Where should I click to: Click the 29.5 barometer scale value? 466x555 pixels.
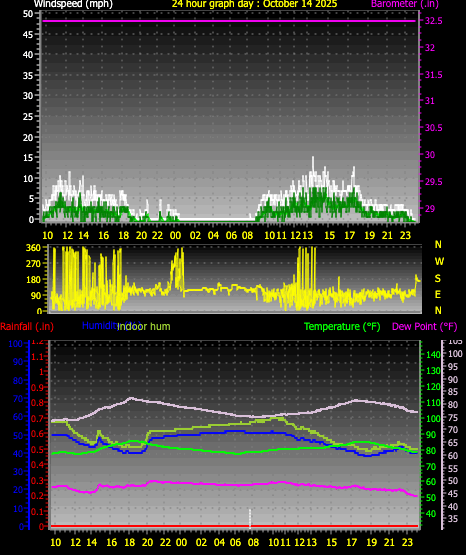click(433, 182)
